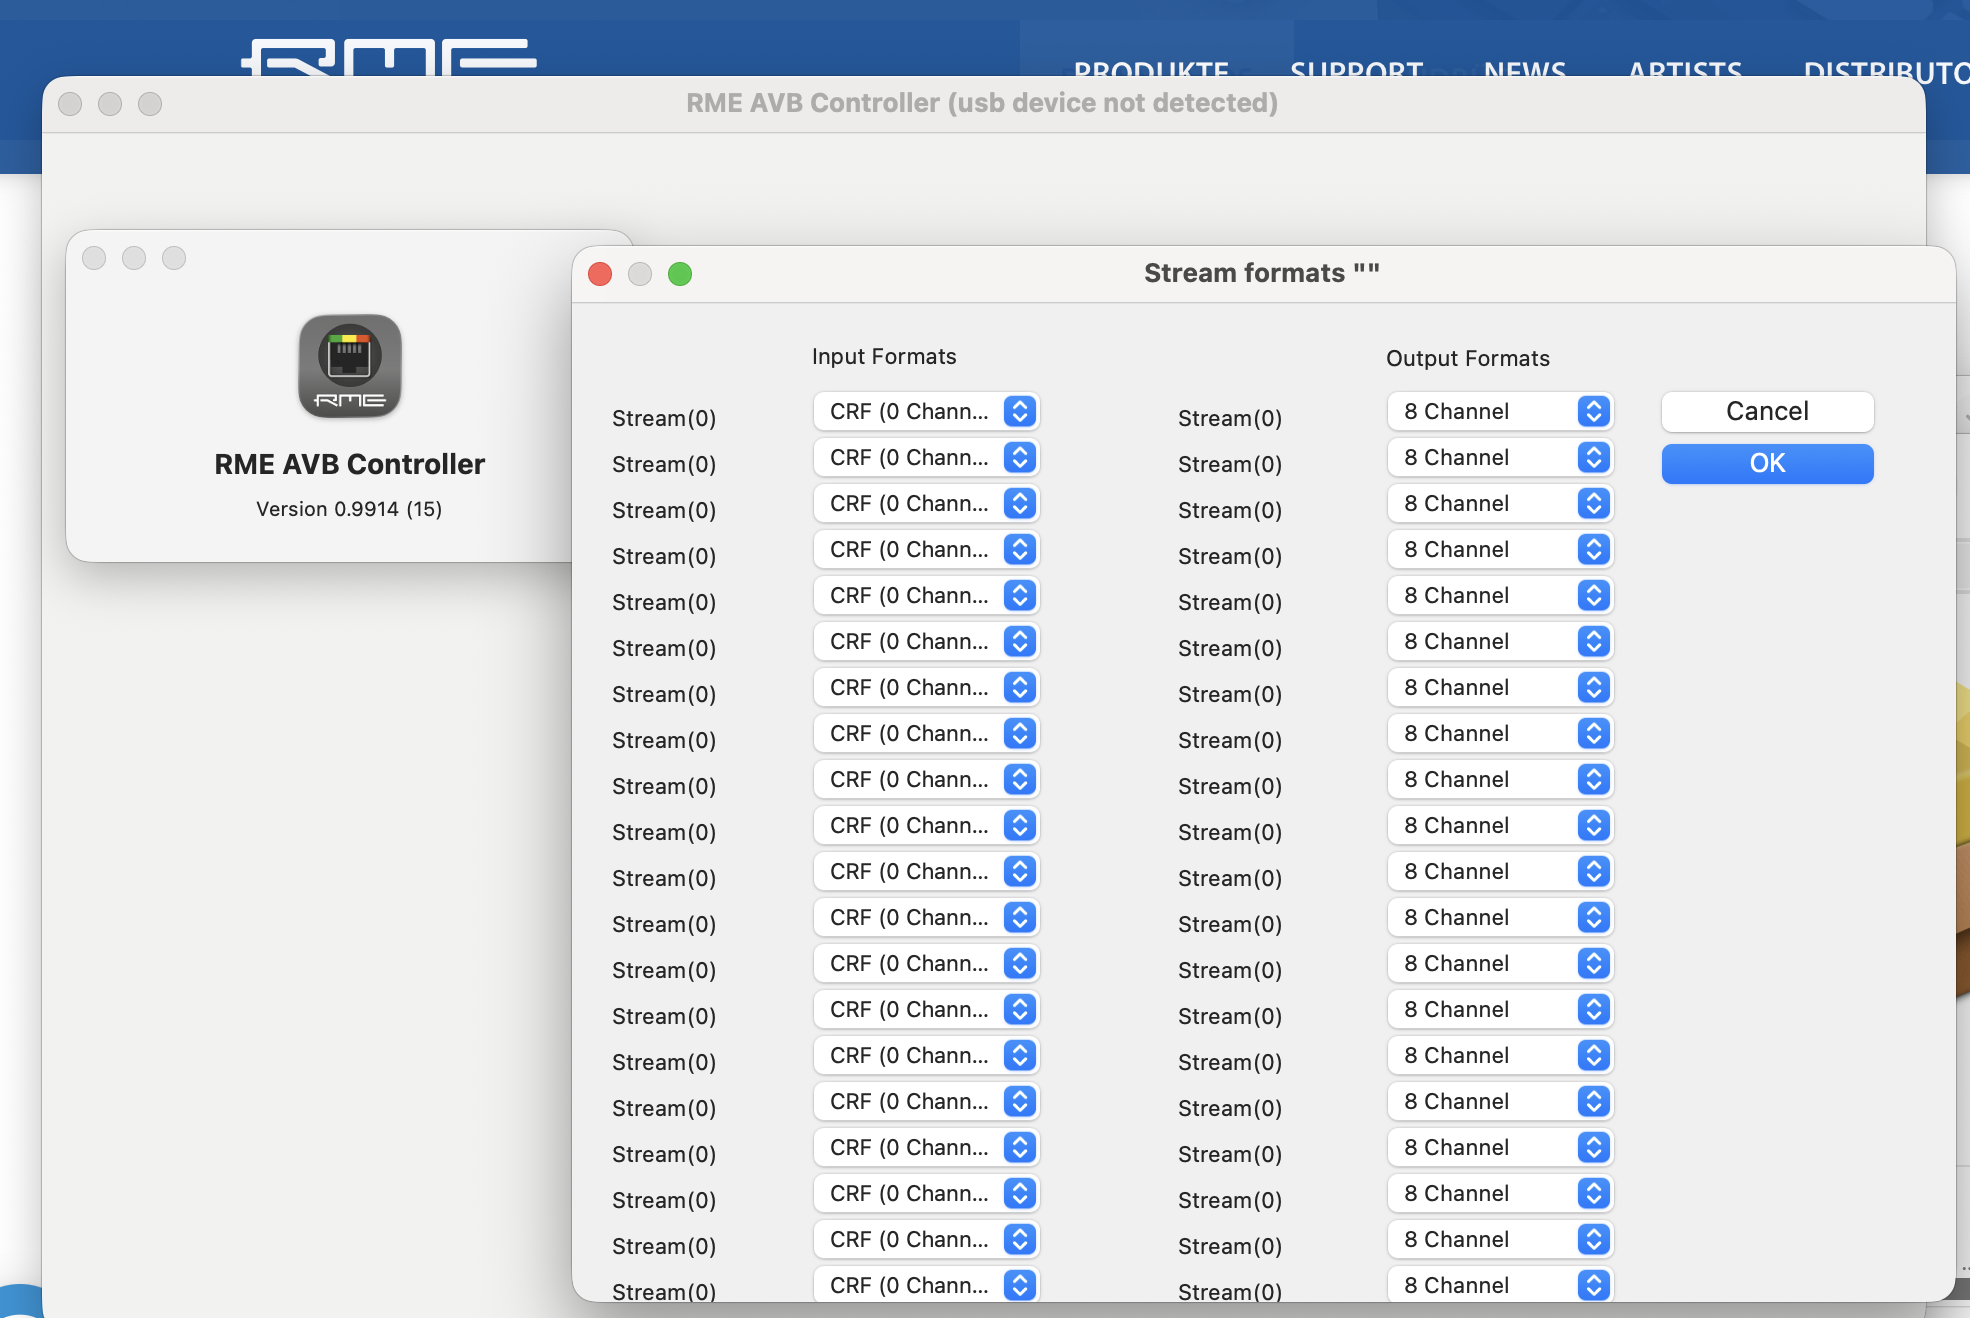Click the "Version 0.9914 (15)" text
Viewport: 1970px width, 1318px height.
[349, 509]
